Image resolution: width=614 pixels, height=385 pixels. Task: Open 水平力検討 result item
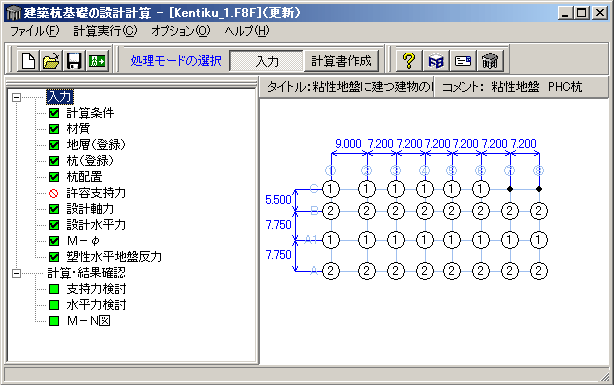(96, 305)
